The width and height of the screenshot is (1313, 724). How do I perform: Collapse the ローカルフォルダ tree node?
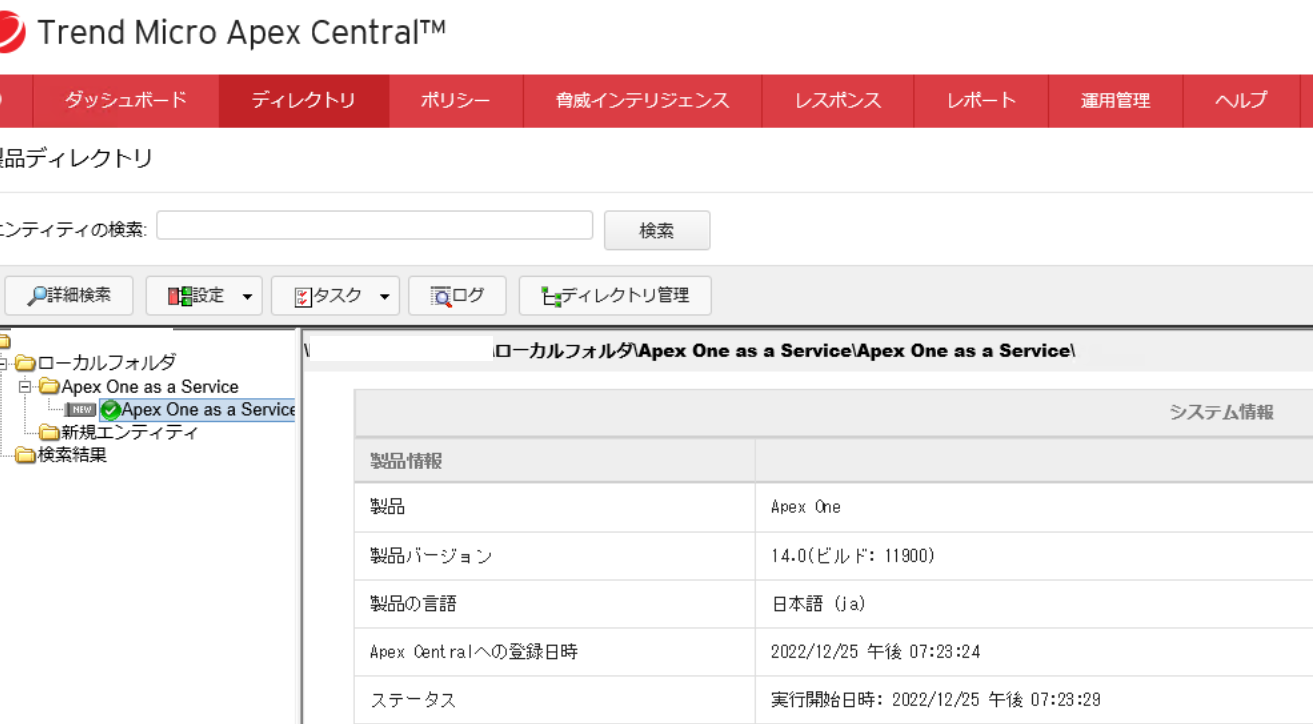coord(4,363)
